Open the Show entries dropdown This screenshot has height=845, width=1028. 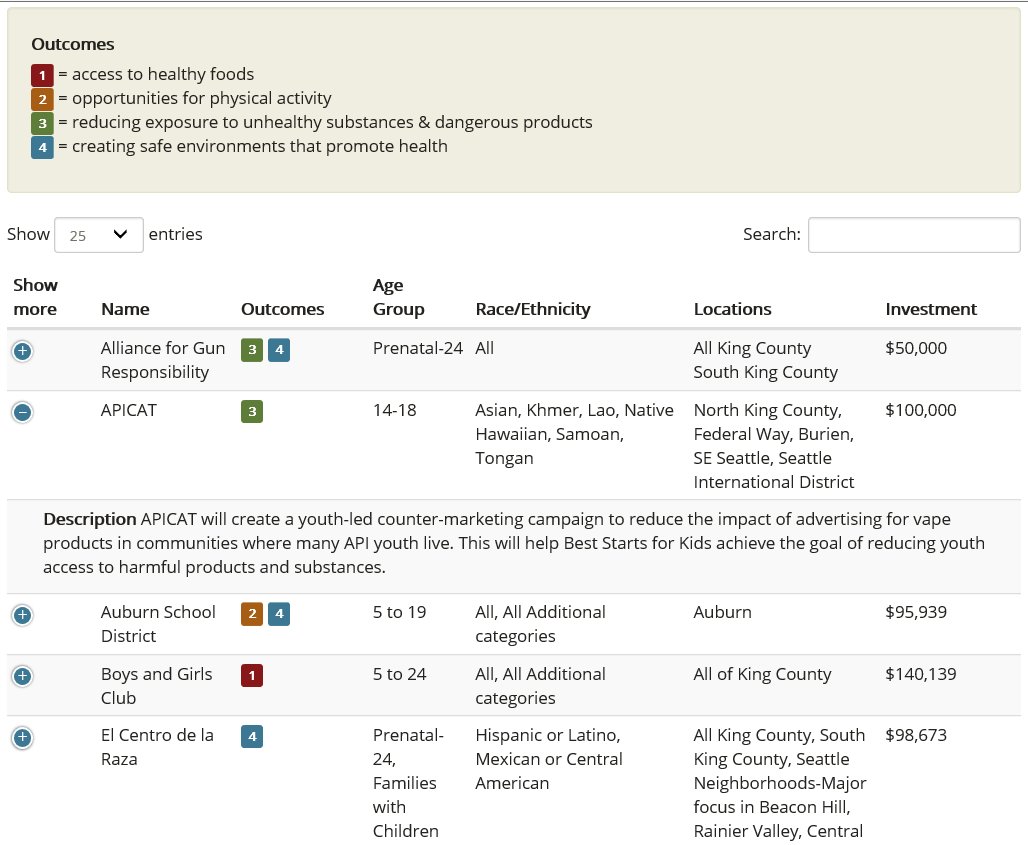(x=99, y=235)
